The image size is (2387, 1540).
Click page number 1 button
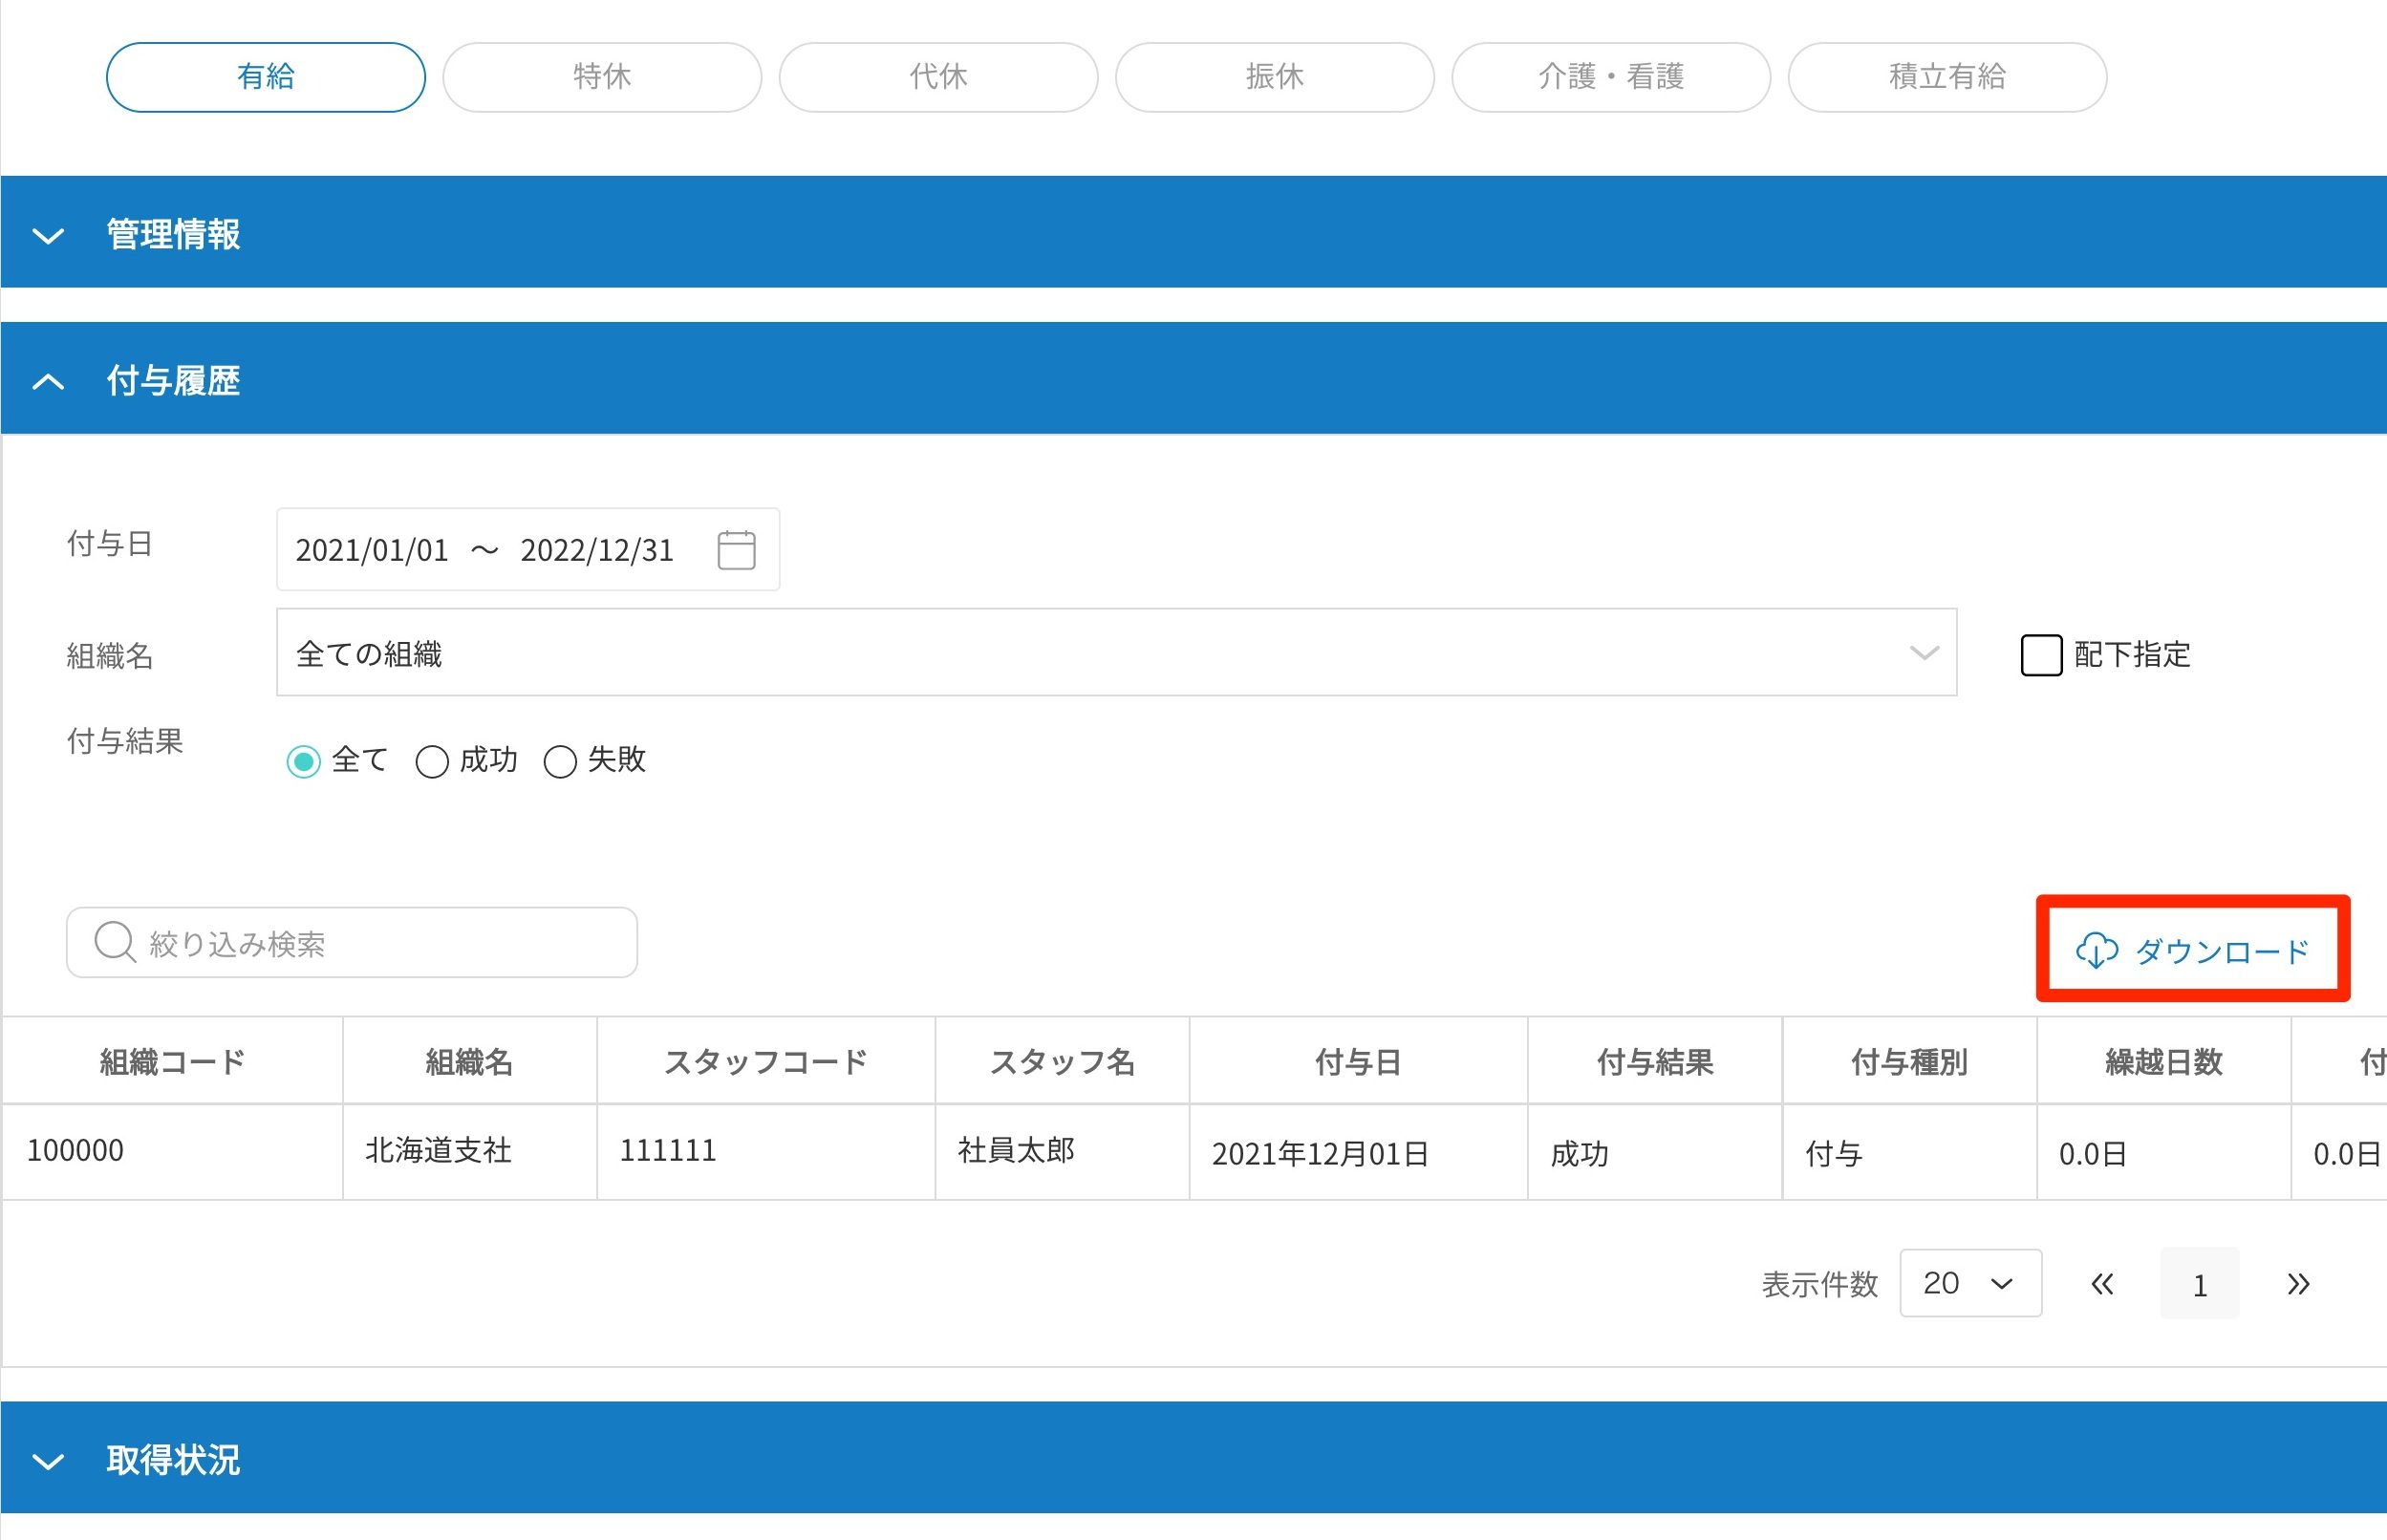(x=2199, y=1284)
